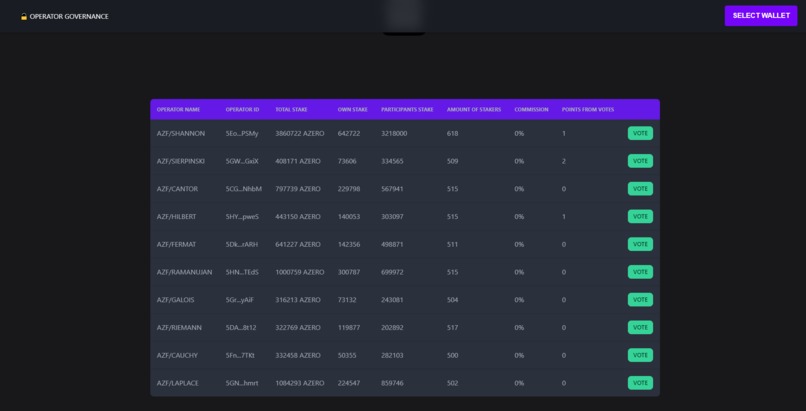Vote for AZF/CANTOR operator

tap(640, 189)
